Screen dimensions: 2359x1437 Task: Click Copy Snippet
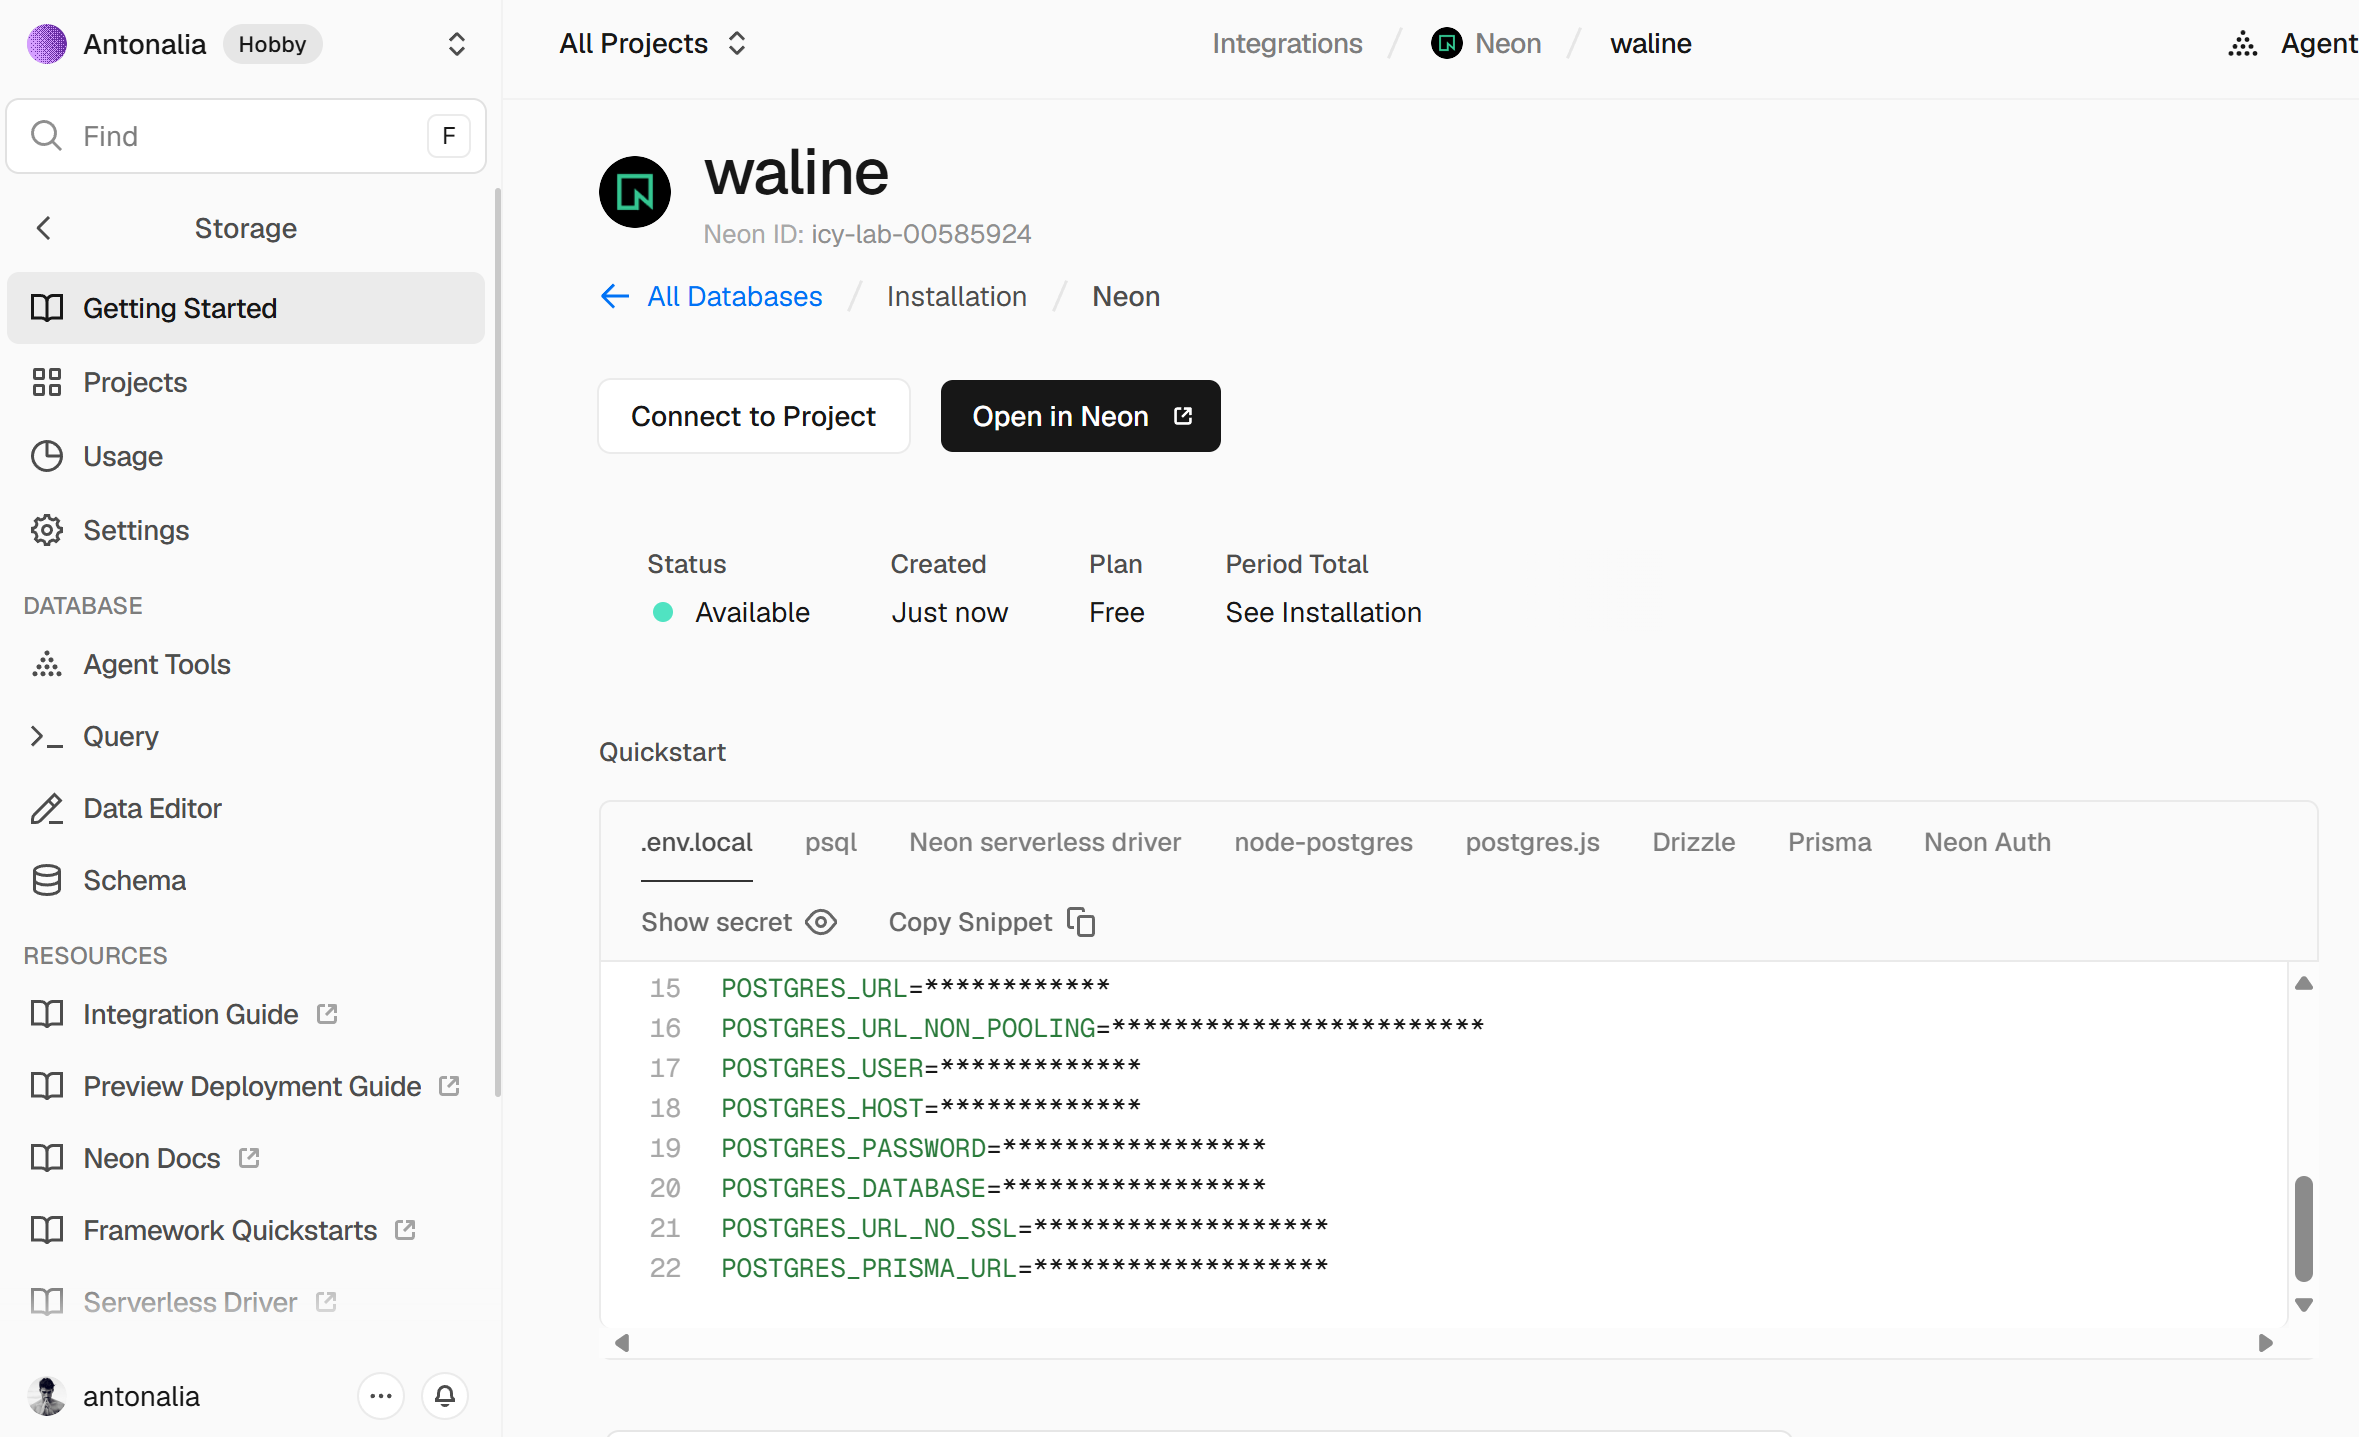click(993, 922)
